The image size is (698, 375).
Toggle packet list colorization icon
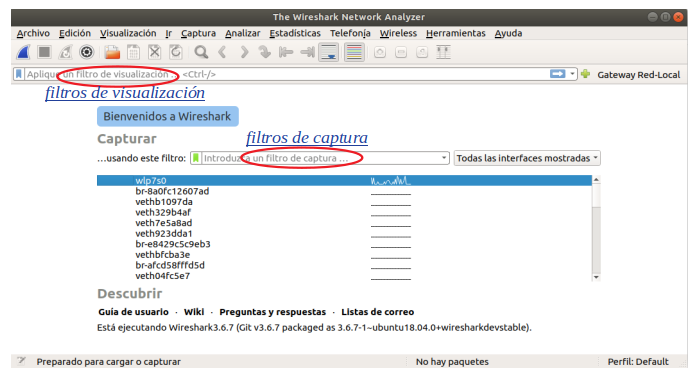pos(354,52)
